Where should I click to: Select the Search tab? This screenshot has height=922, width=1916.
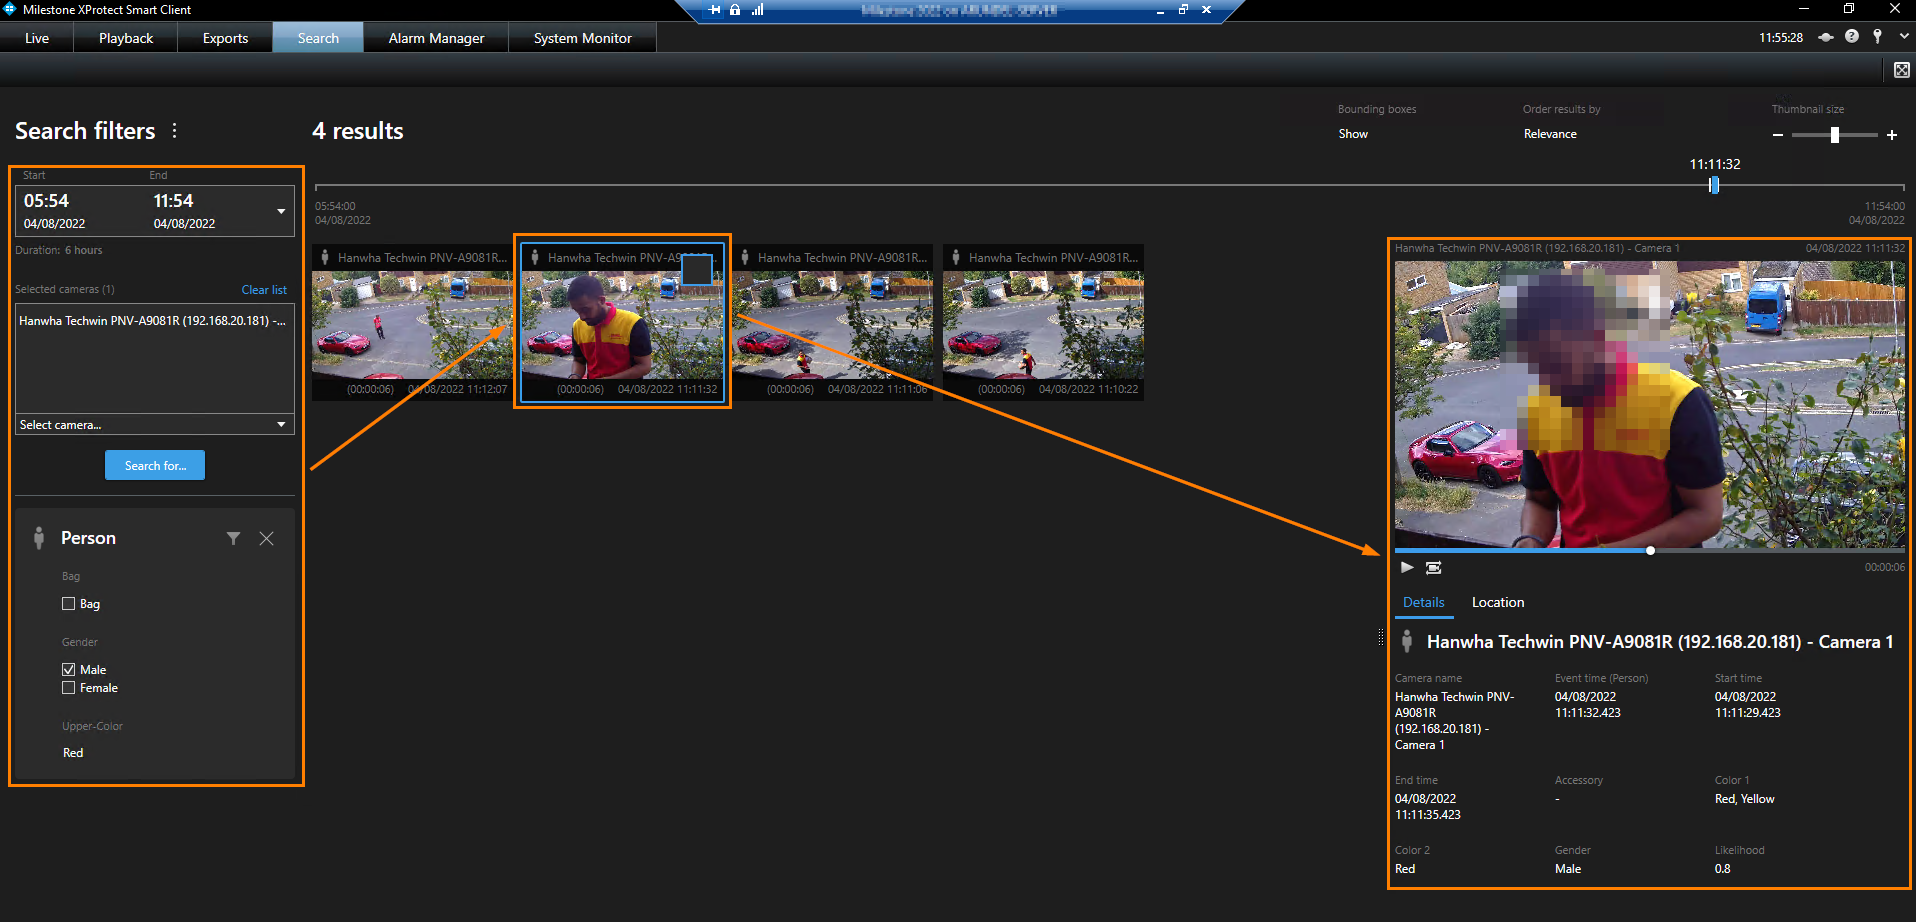pos(318,38)
